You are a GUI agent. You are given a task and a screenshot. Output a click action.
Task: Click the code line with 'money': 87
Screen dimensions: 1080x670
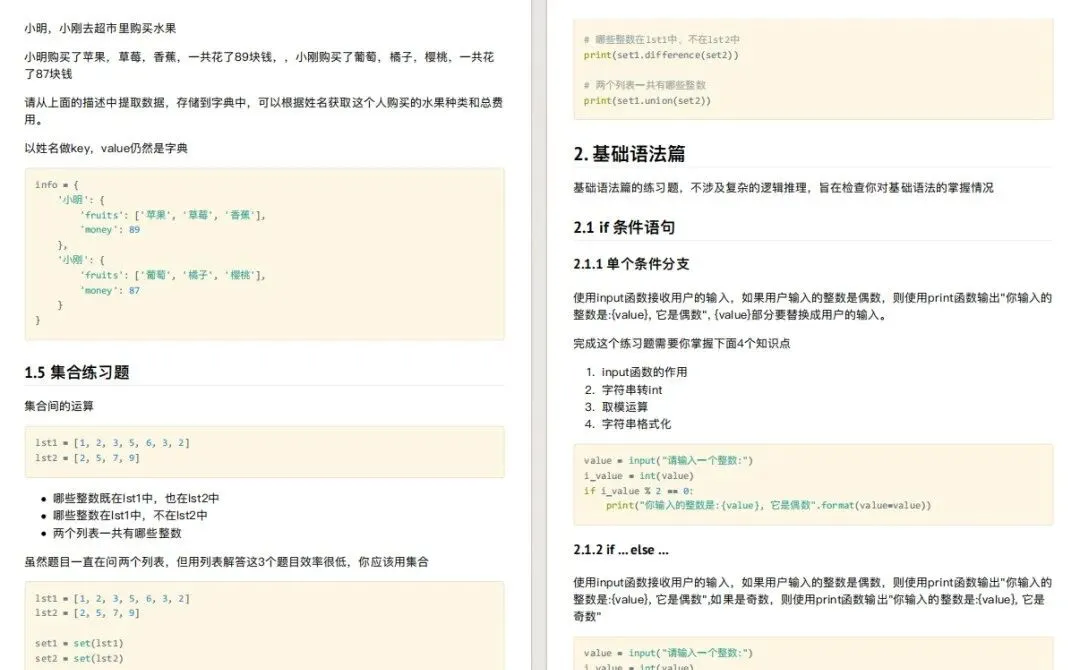(110, 290)
